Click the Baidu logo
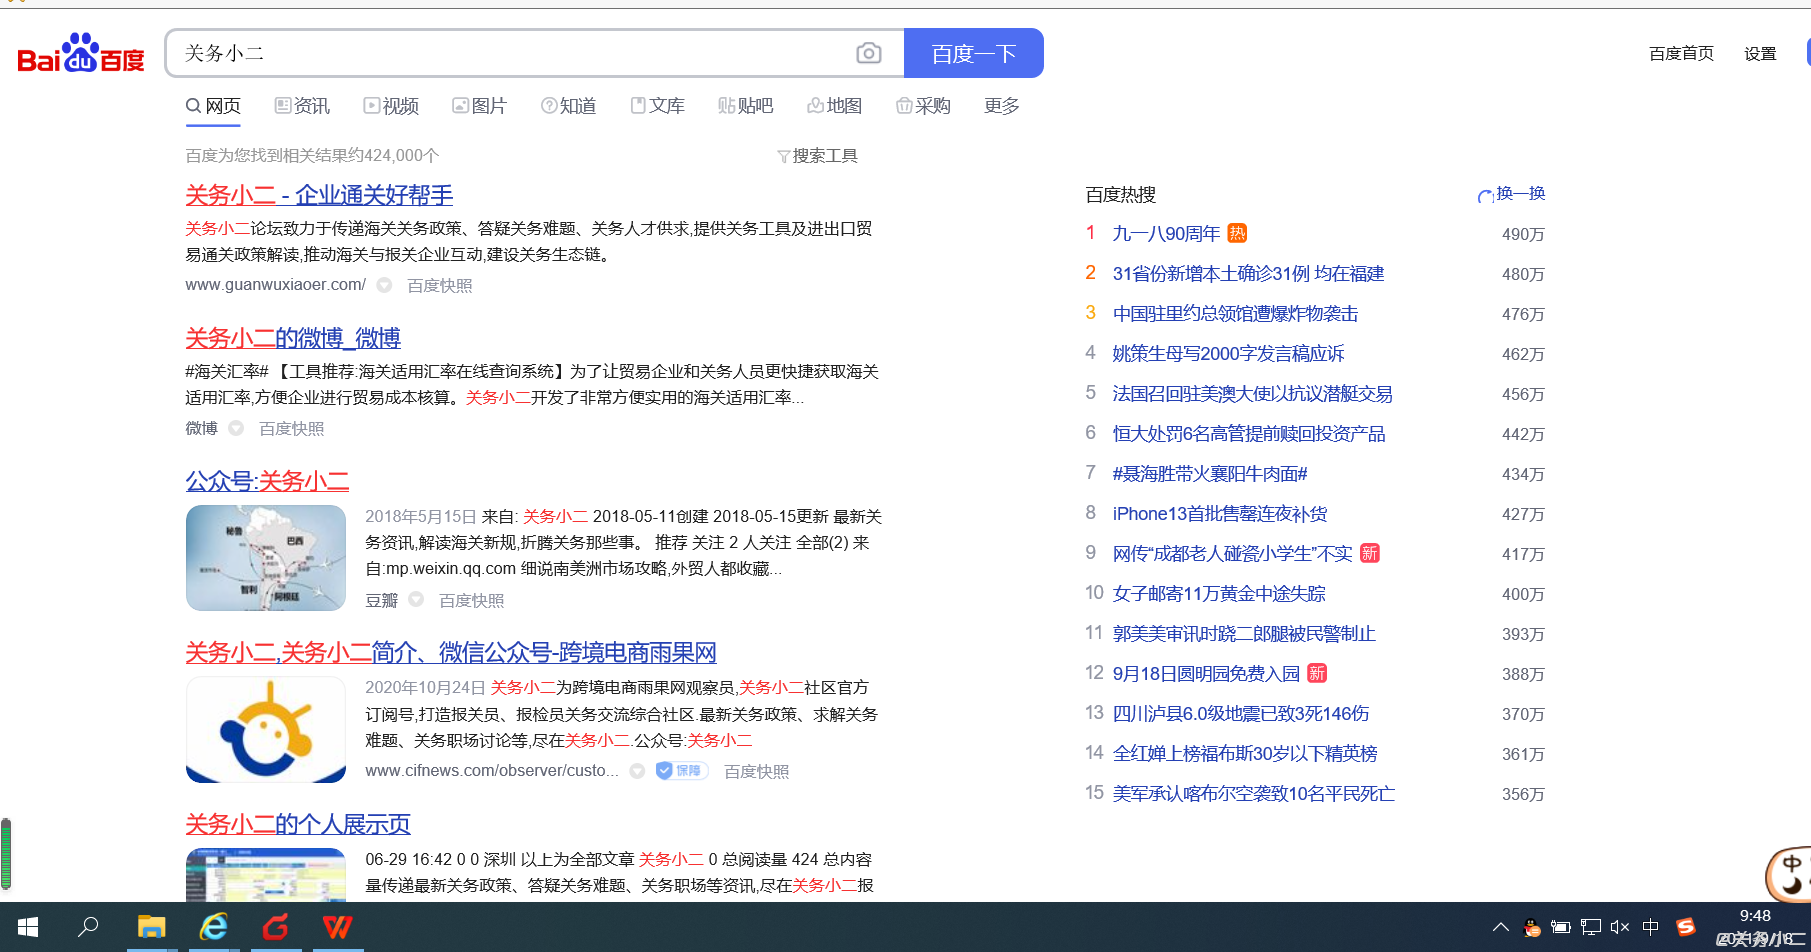 click(81, 54)
